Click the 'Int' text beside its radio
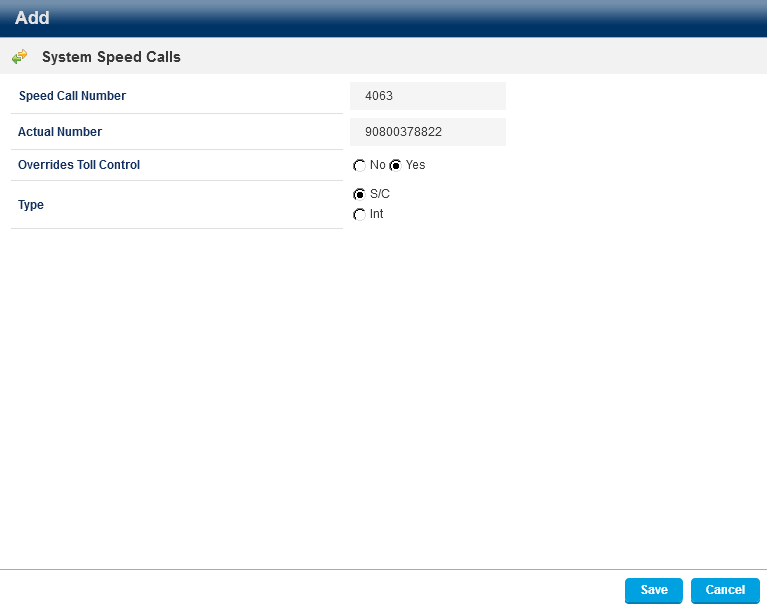The width and height of the screenshot is (767, 609). point(376,214)
